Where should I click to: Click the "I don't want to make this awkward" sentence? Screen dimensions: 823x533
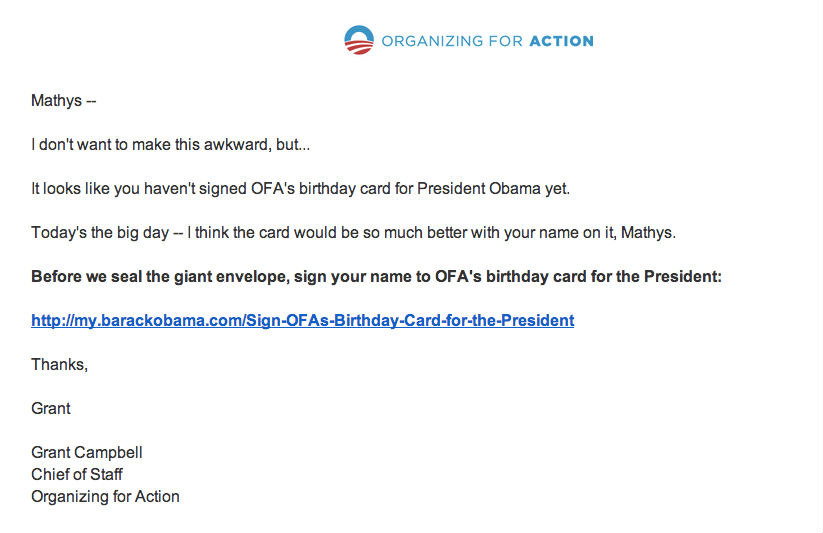[170, 145]
